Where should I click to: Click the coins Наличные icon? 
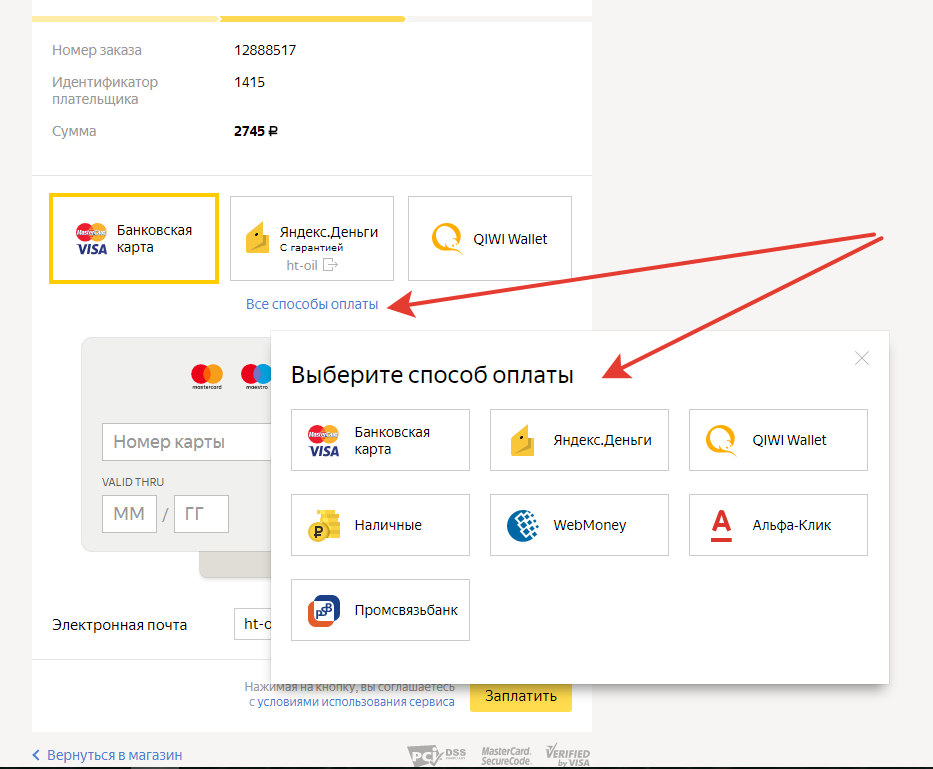click(324, 525)
